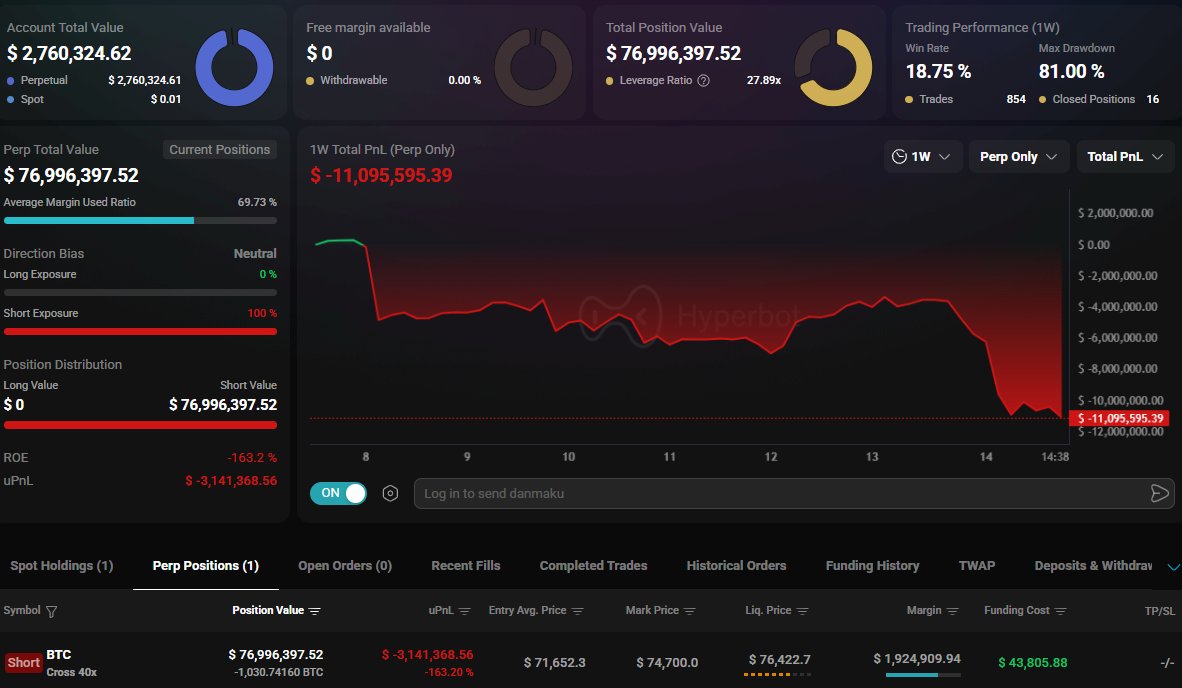Sort by Mark Price column icon
This screenshot has height=688, width=1182.
point(690,611)
